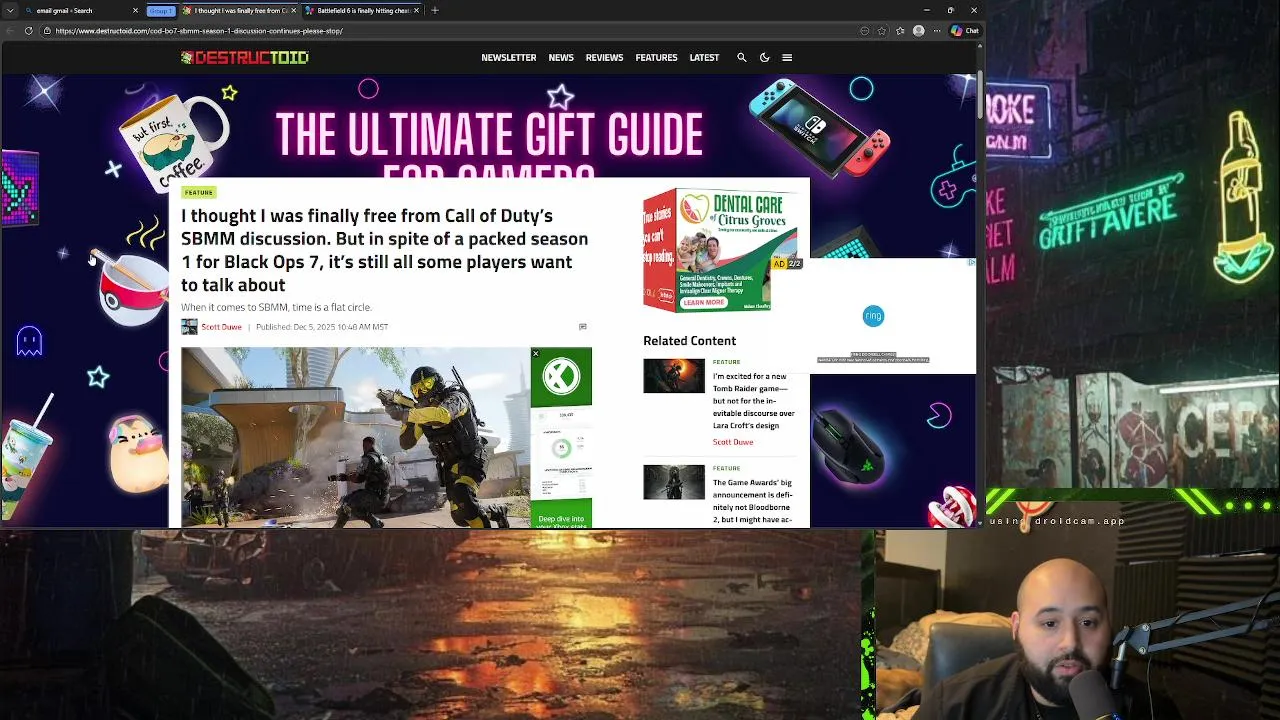Screen dimensions: 1280x720
Task: Open the NEWSLETTER nav item
Action: coord(509,58)
